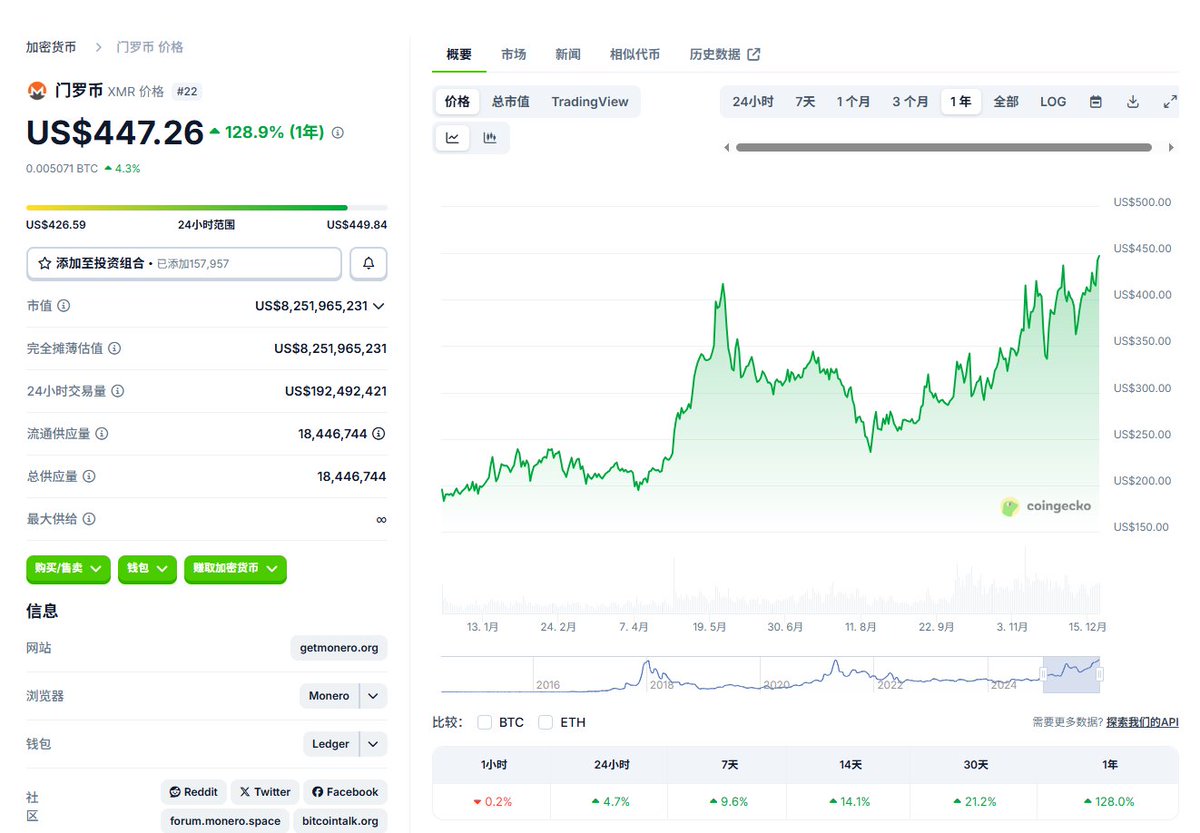
Task: Open the Facebook community link
Action: point(345,792)
